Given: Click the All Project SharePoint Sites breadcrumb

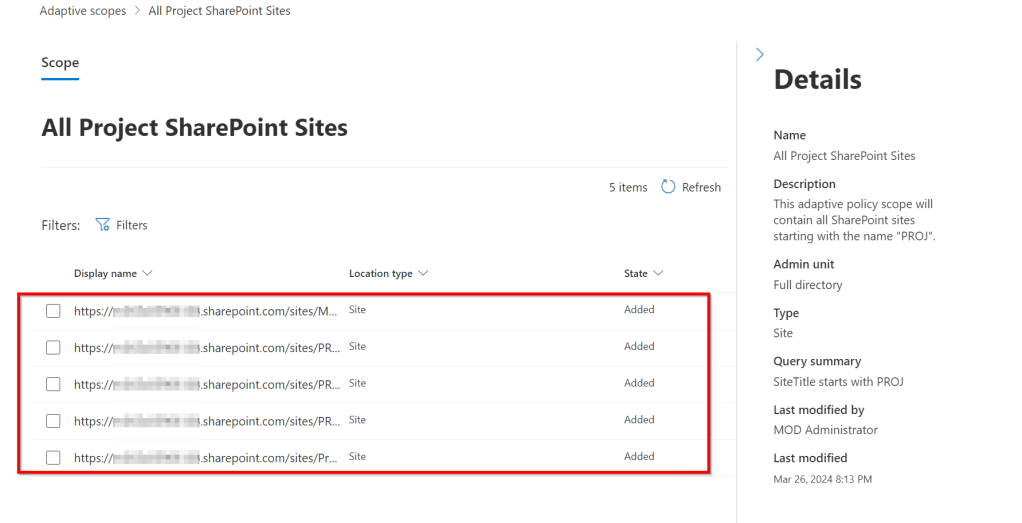Looking at the screenshot, I should (219, 11).
